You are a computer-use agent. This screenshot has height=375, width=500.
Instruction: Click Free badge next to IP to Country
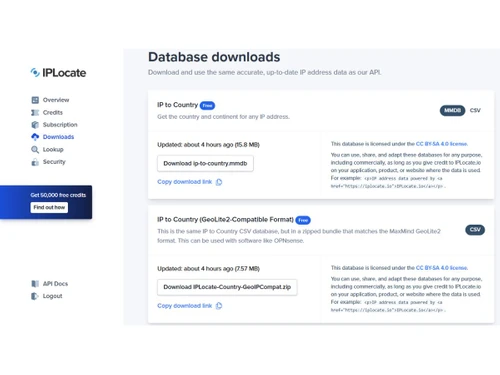pyautogui.click(x=207, y=106)
